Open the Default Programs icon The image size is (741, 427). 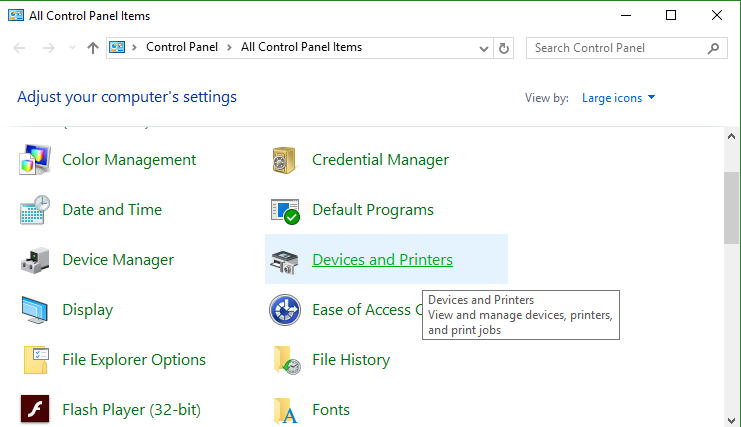285,210
